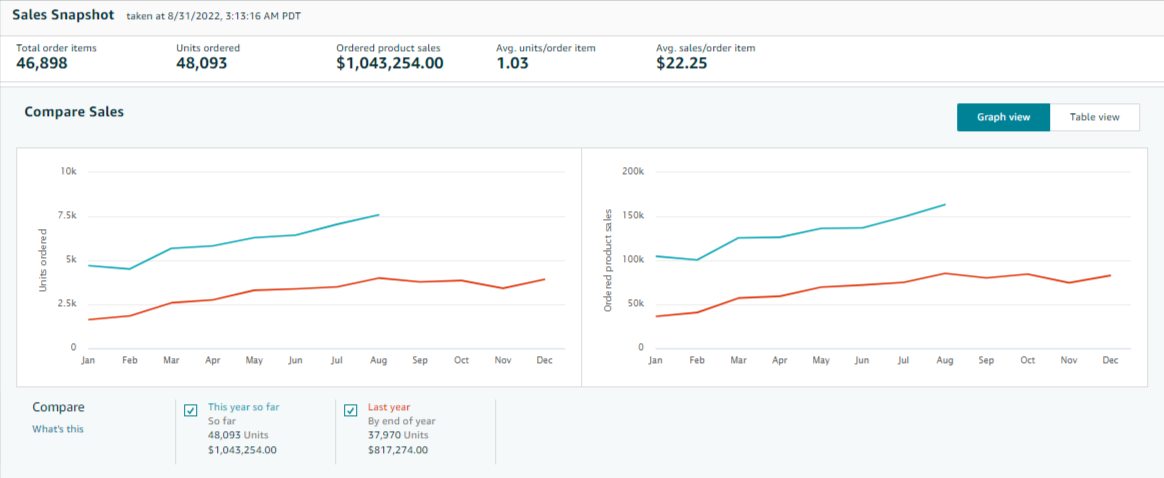The width and height of the screenshot is (1164, 478).
Task: Click the Last year label text
Action: [x=390, y=407]
